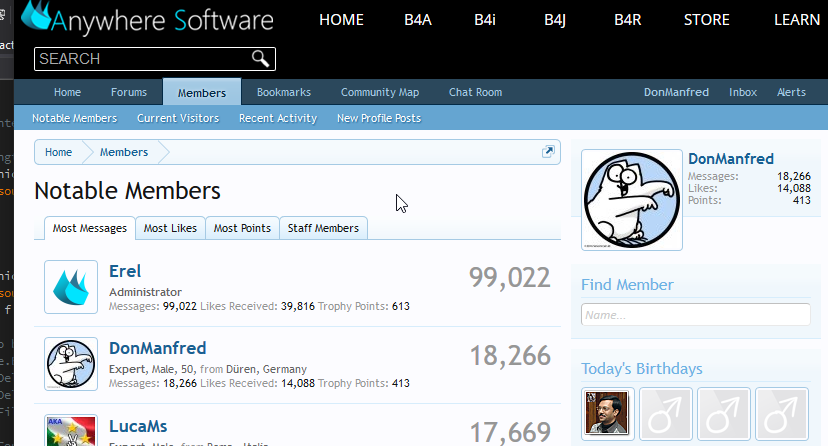828x446 pixels.
Task: Click the Find Member name field
Action: tap(695, 314)
